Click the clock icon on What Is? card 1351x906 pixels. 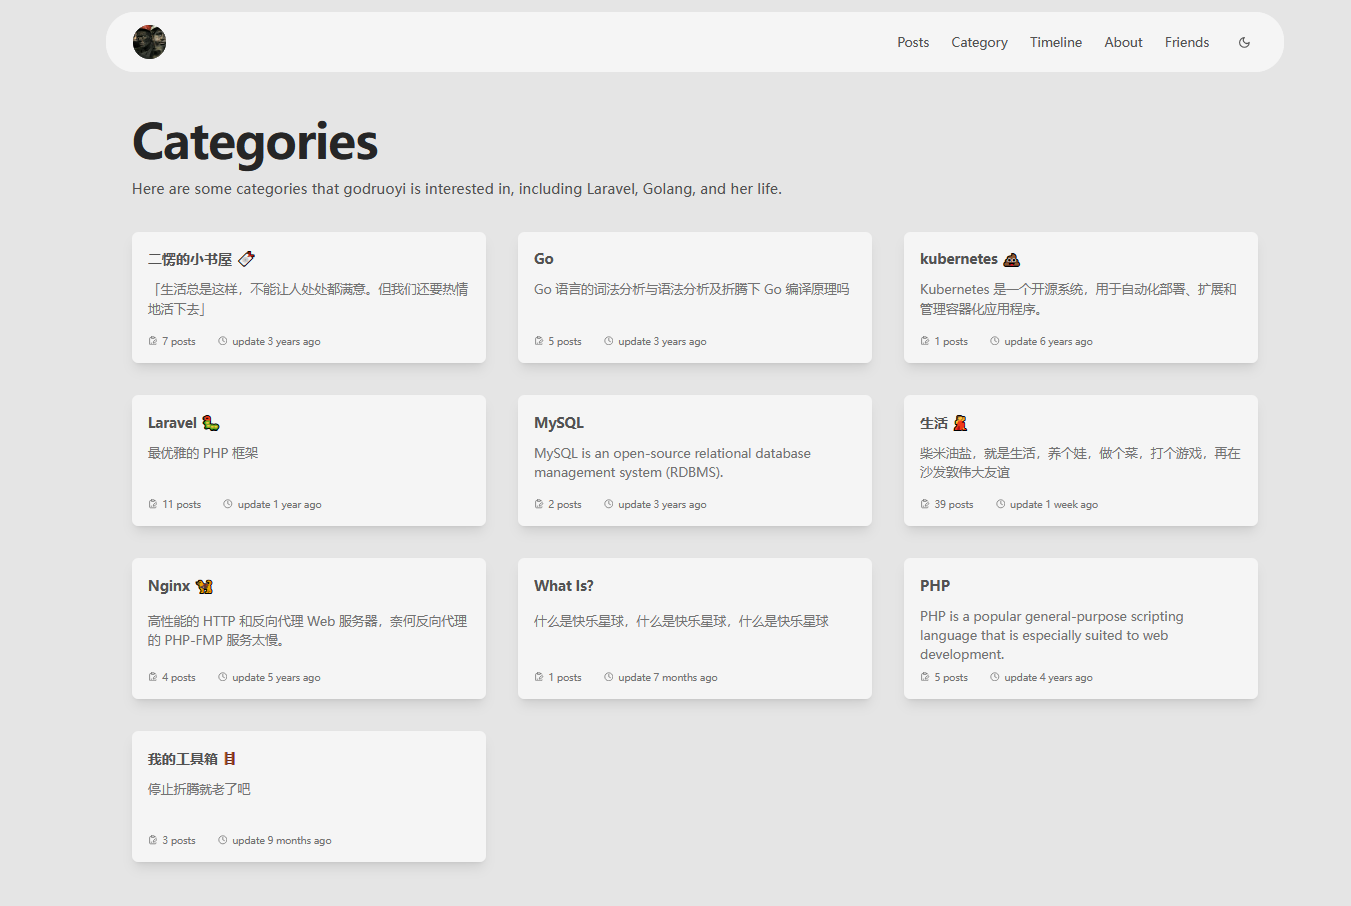(x=608, y=676)
